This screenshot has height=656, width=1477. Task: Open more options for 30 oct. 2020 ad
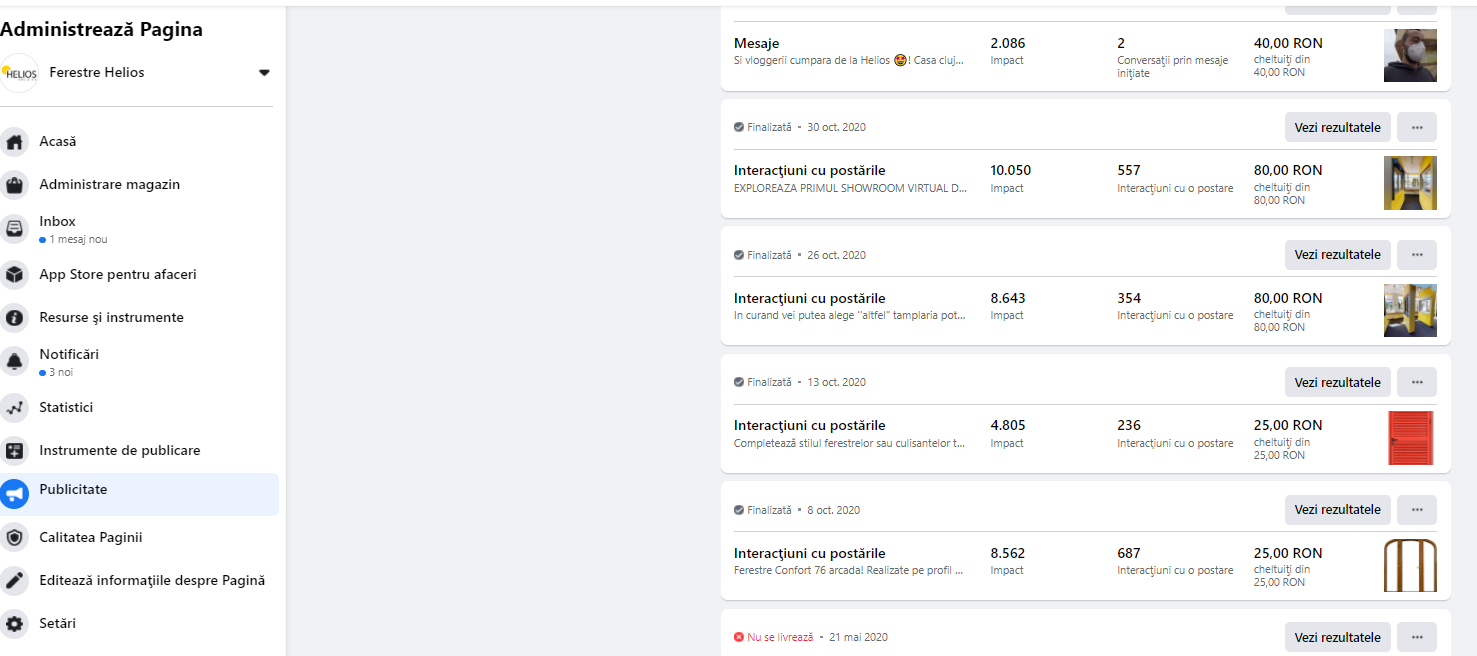(1416, 127)
